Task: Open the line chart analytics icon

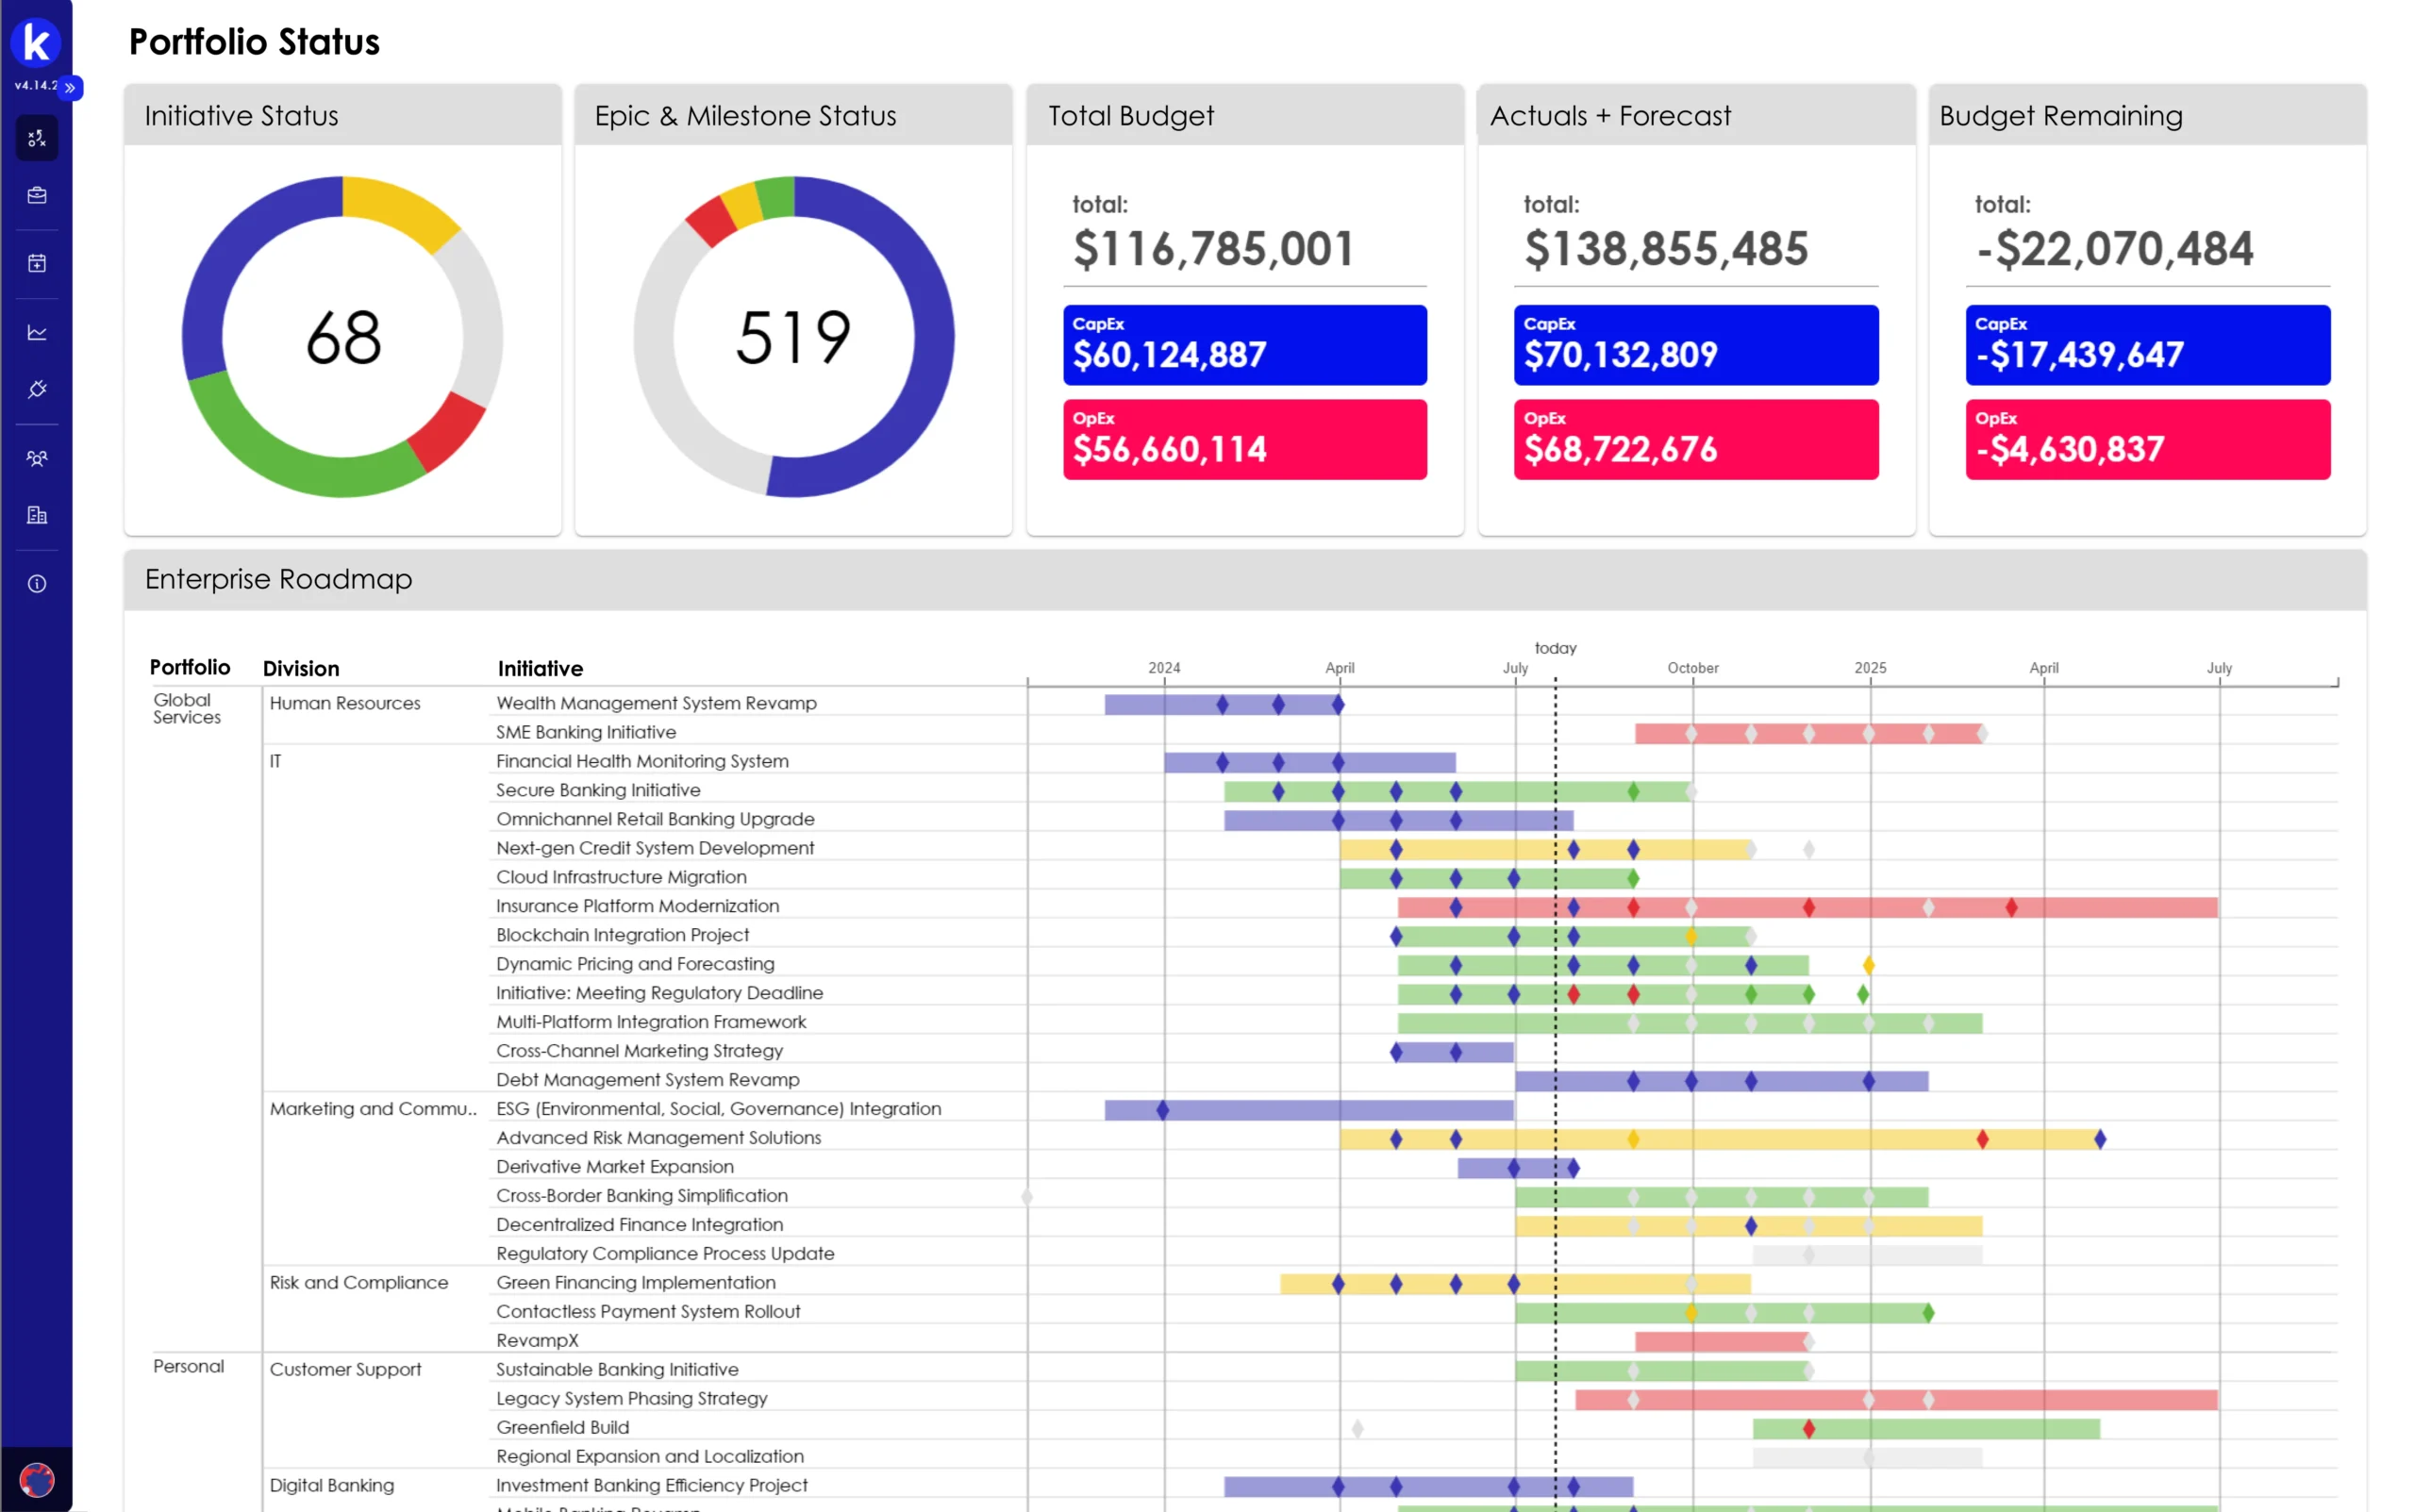Action: click(37, 332)
